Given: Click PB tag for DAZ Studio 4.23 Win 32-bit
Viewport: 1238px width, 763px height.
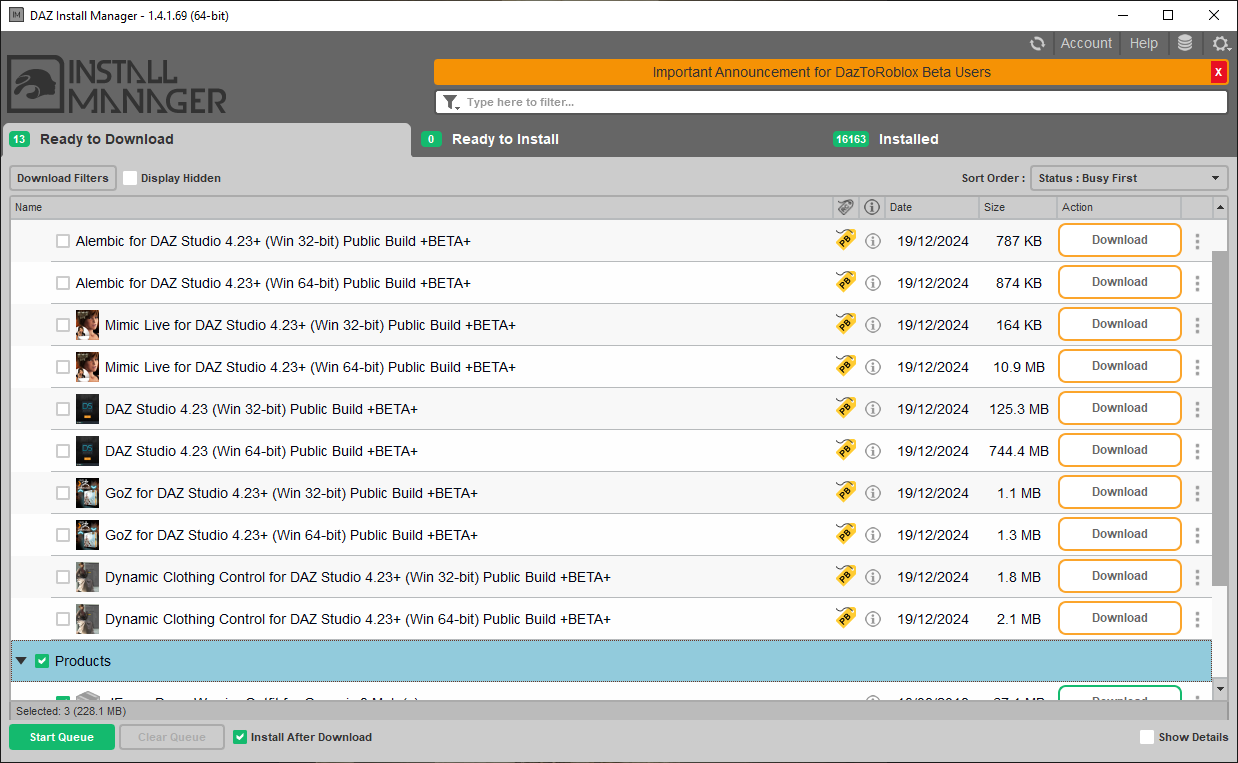Looking at the screenshot, I should click(x=846, y=408).
